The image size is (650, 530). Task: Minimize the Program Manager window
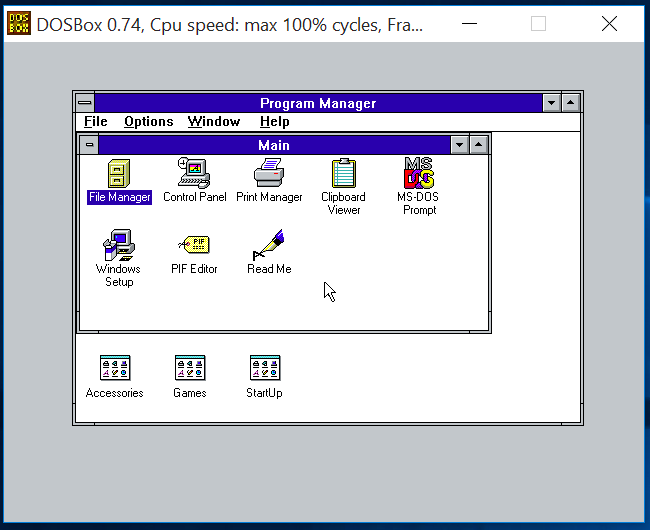551,102
